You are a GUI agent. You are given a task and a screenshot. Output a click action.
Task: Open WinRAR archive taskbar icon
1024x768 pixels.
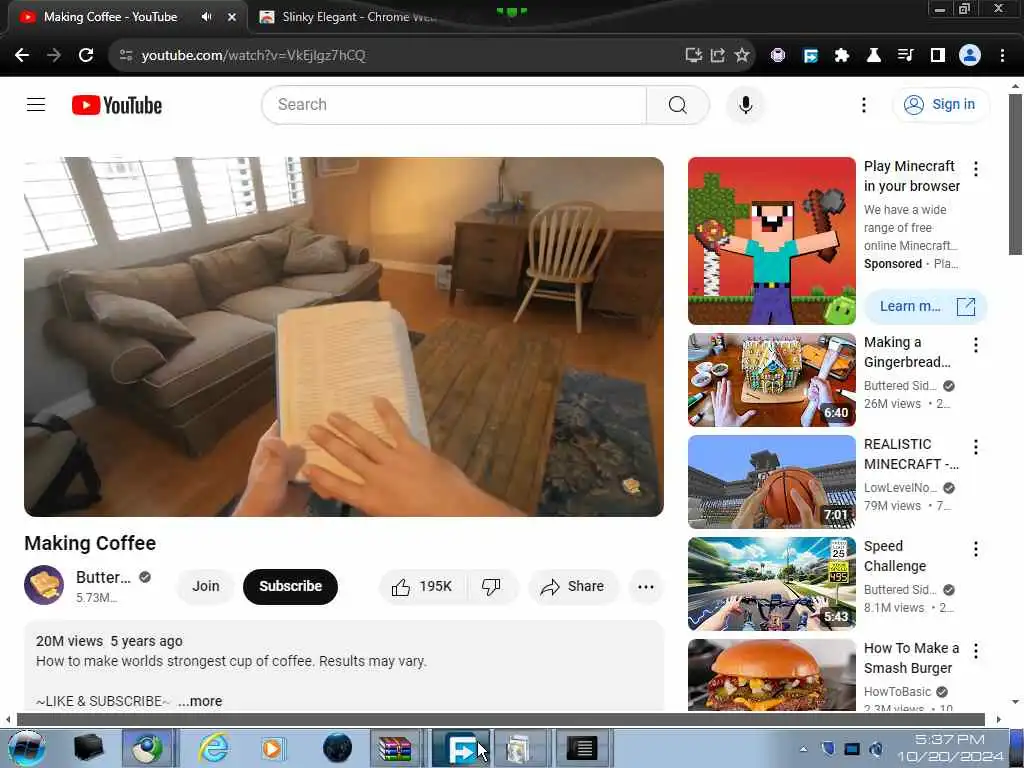pyautogui.click(x=395, y=748)
